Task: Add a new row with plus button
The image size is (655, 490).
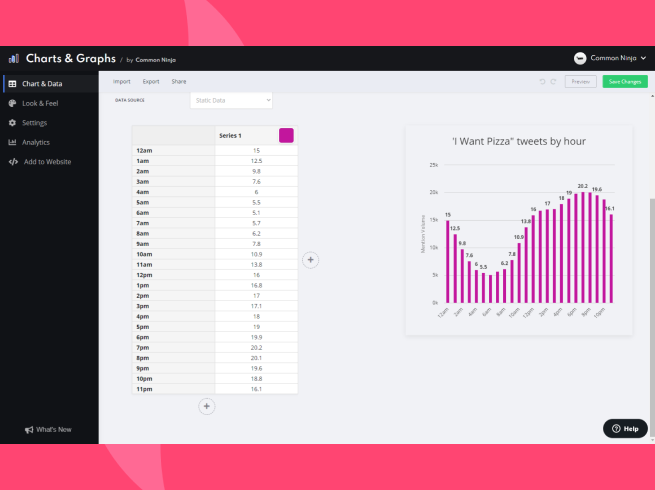Action: (207, 406)
